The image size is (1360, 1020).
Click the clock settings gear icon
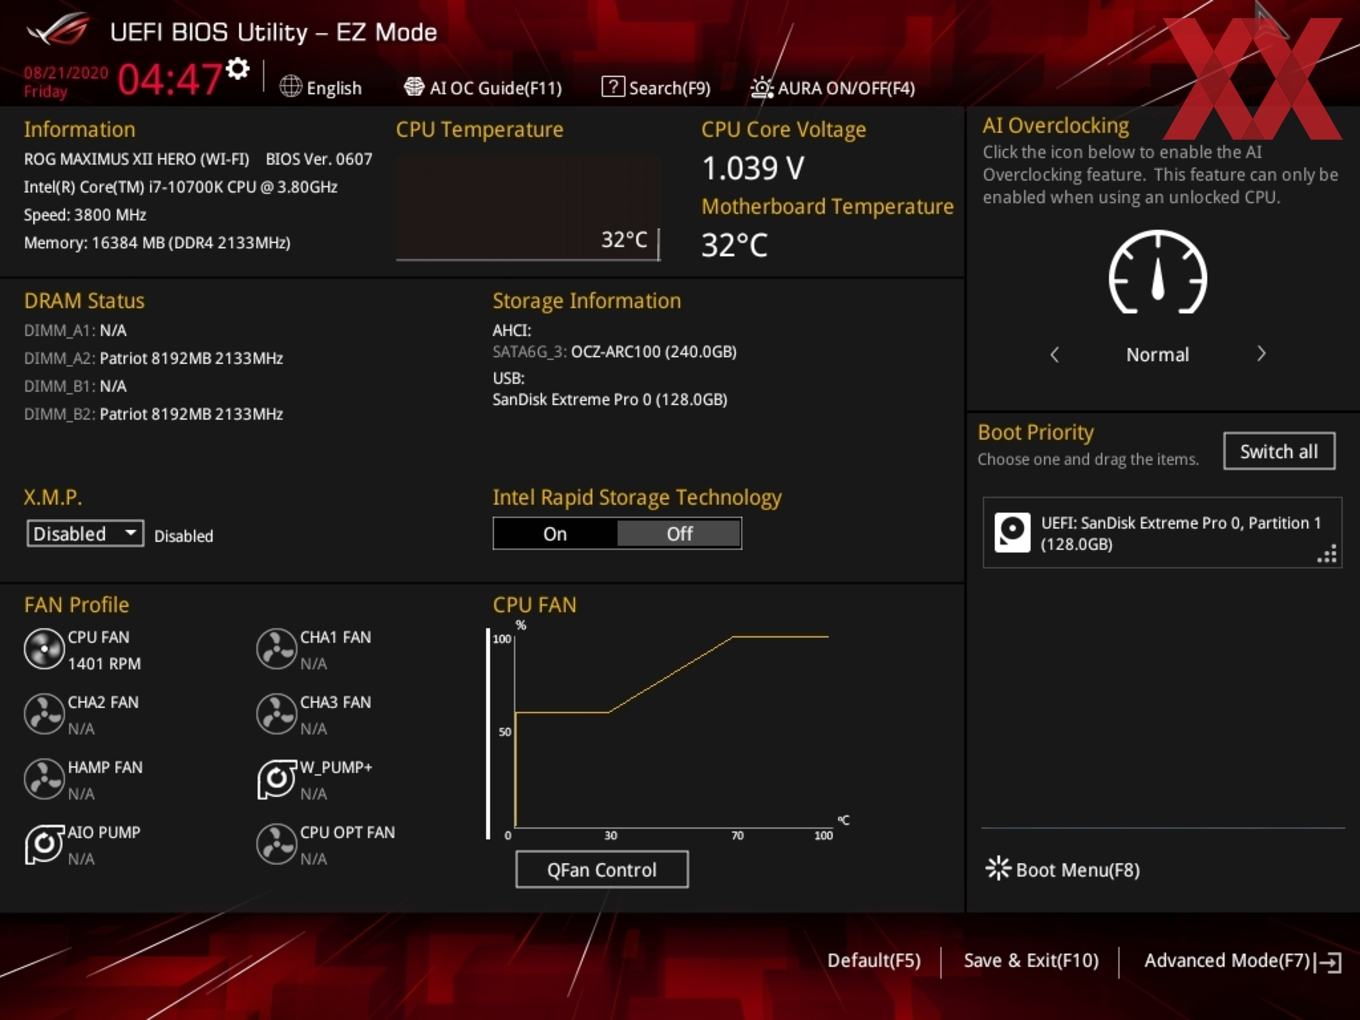tap(238, 69)
